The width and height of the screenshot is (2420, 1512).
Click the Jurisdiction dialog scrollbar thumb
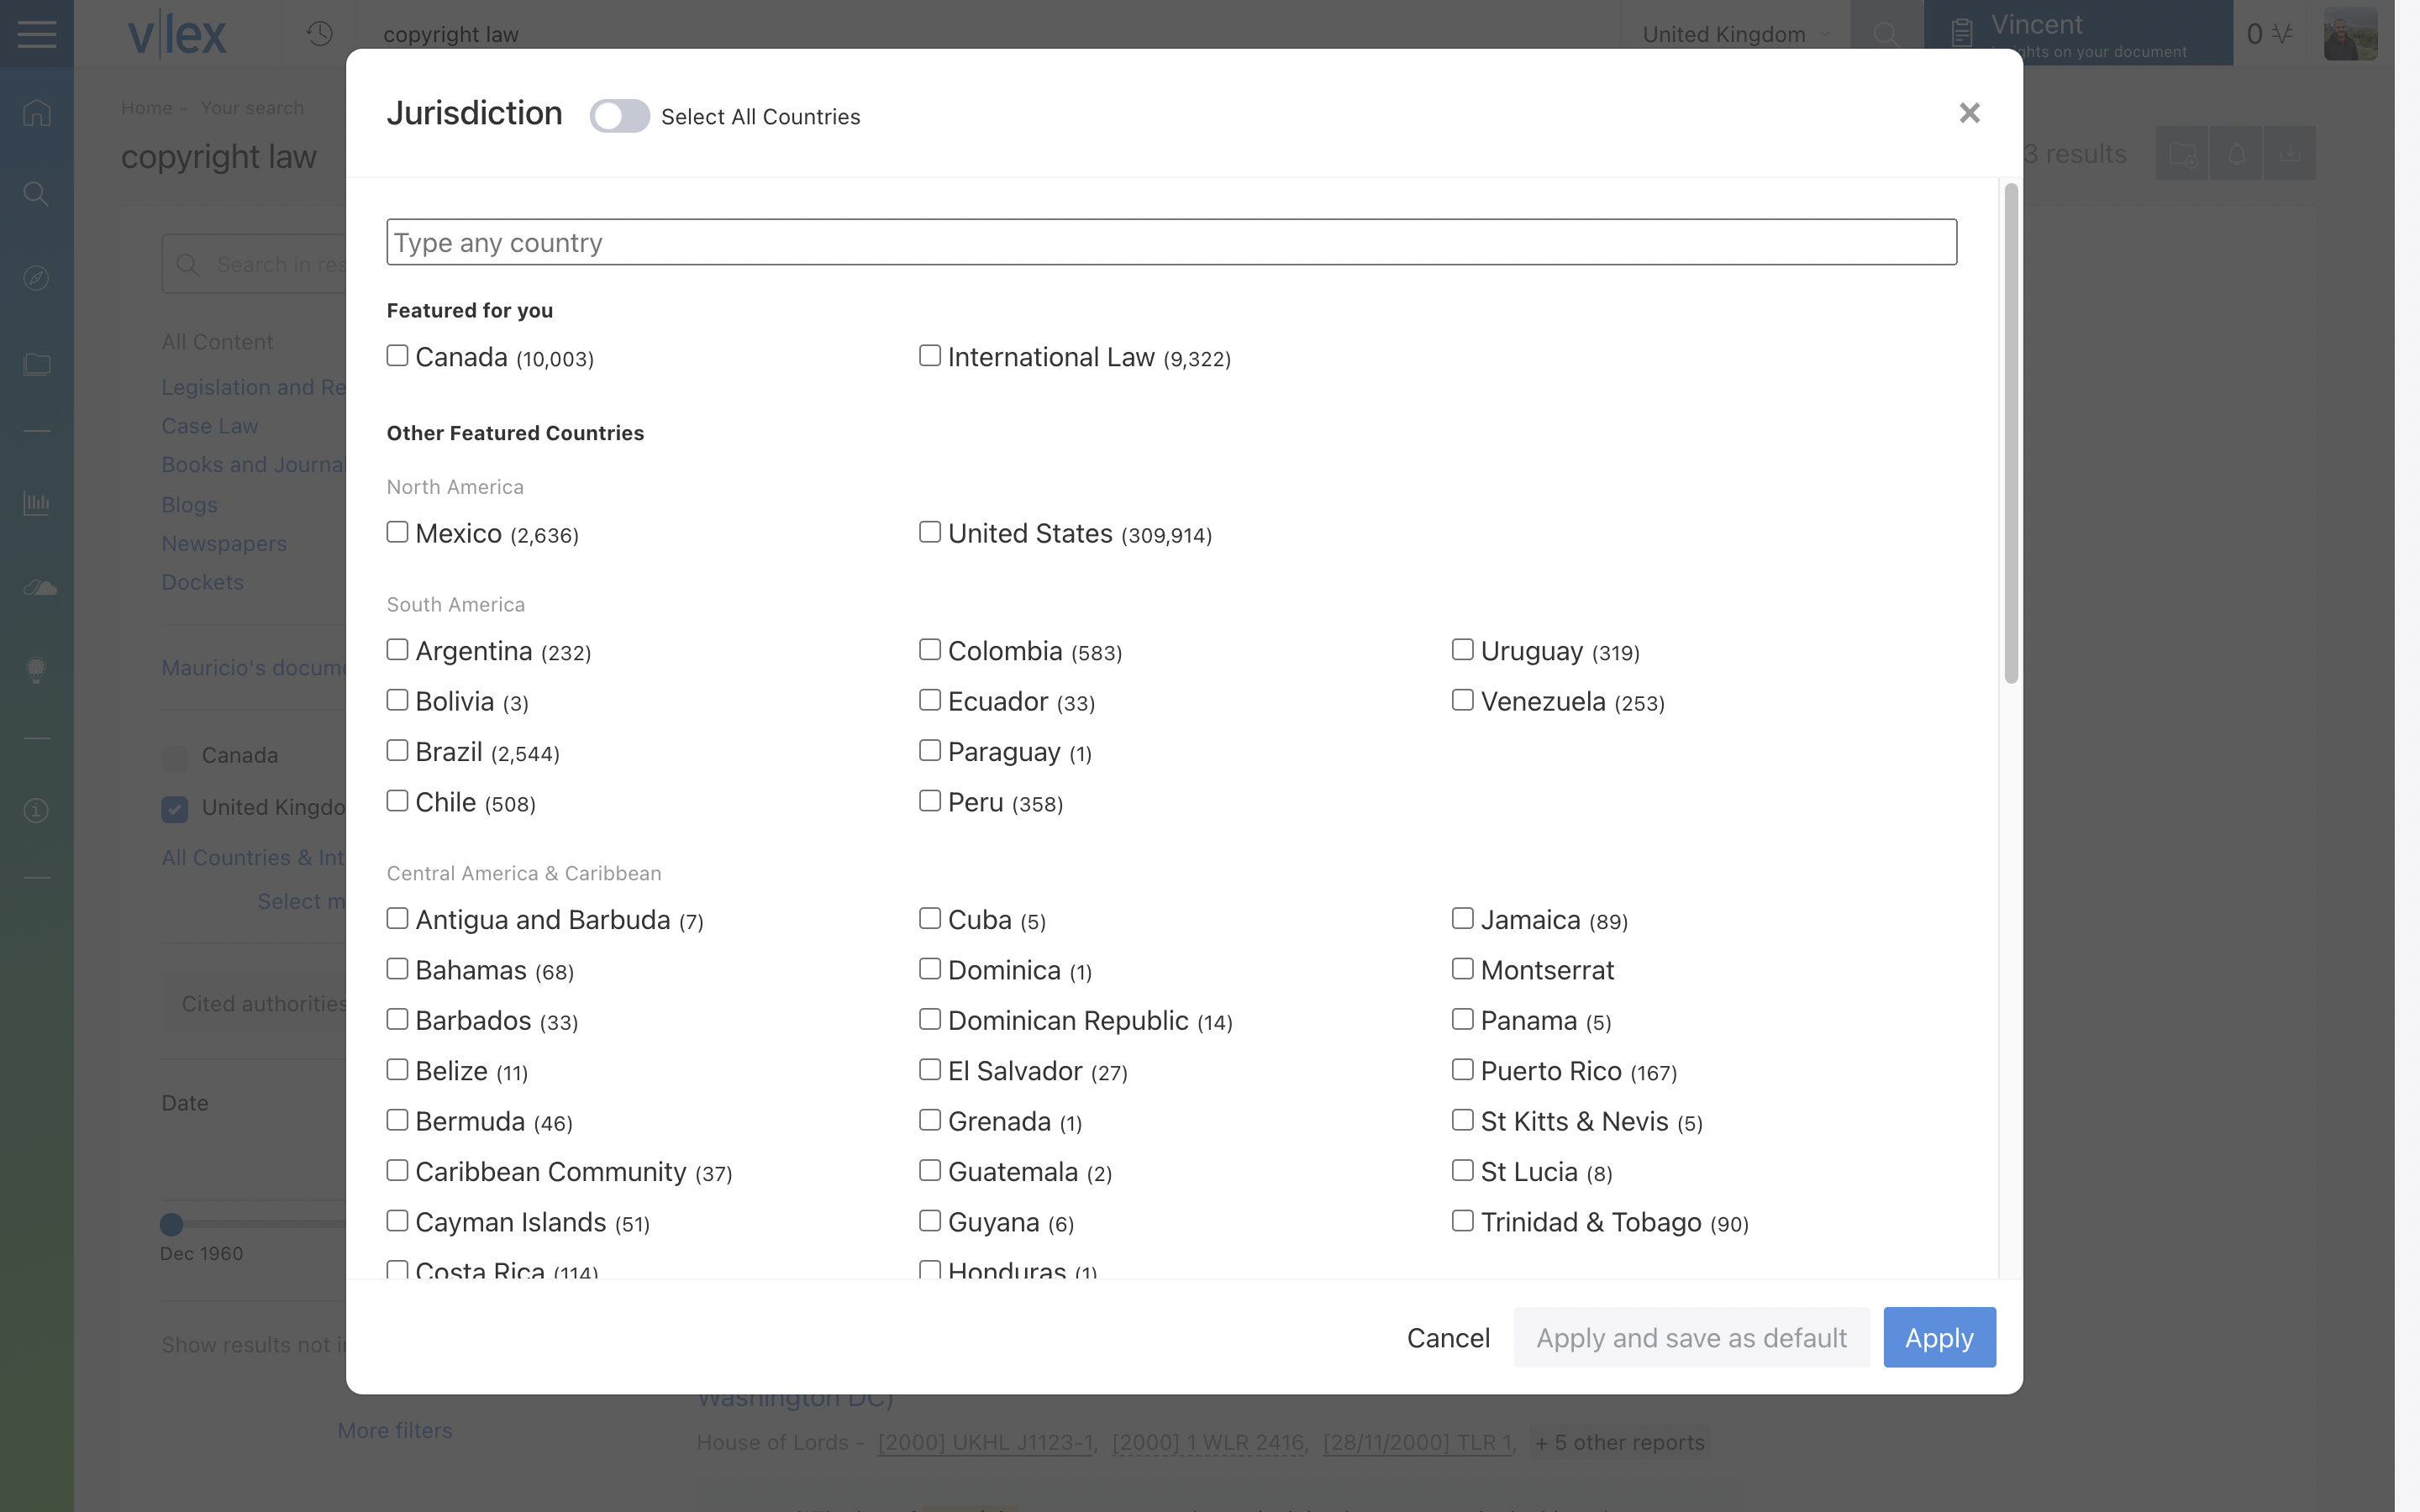pos(2011,433)
